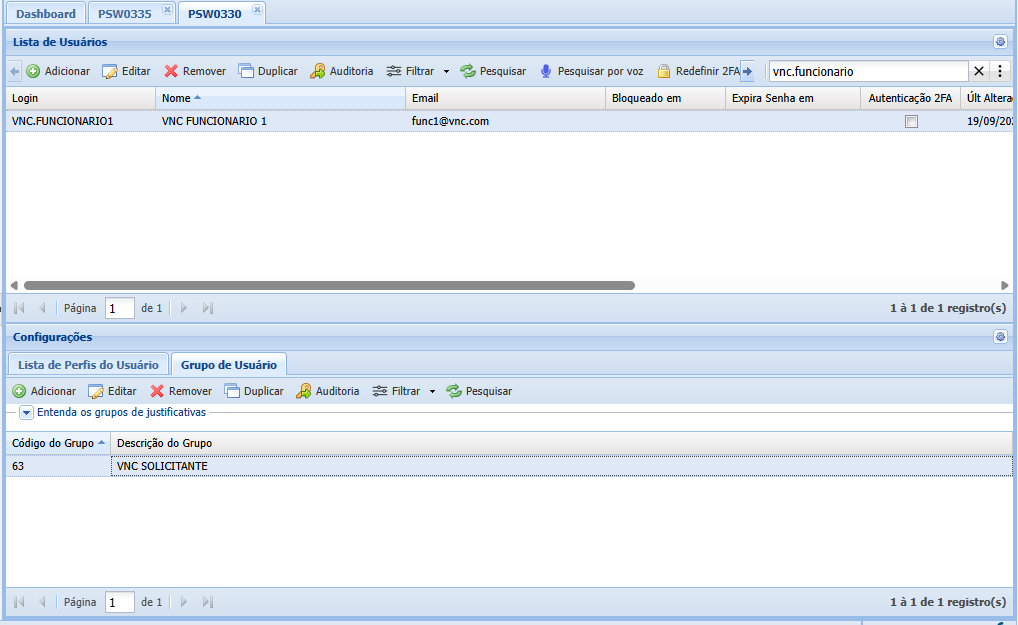Screen dimensions: 1018x625
Task: Click Filtrar in the Lista de Usuários toolbar
Action: coord(410,71)
